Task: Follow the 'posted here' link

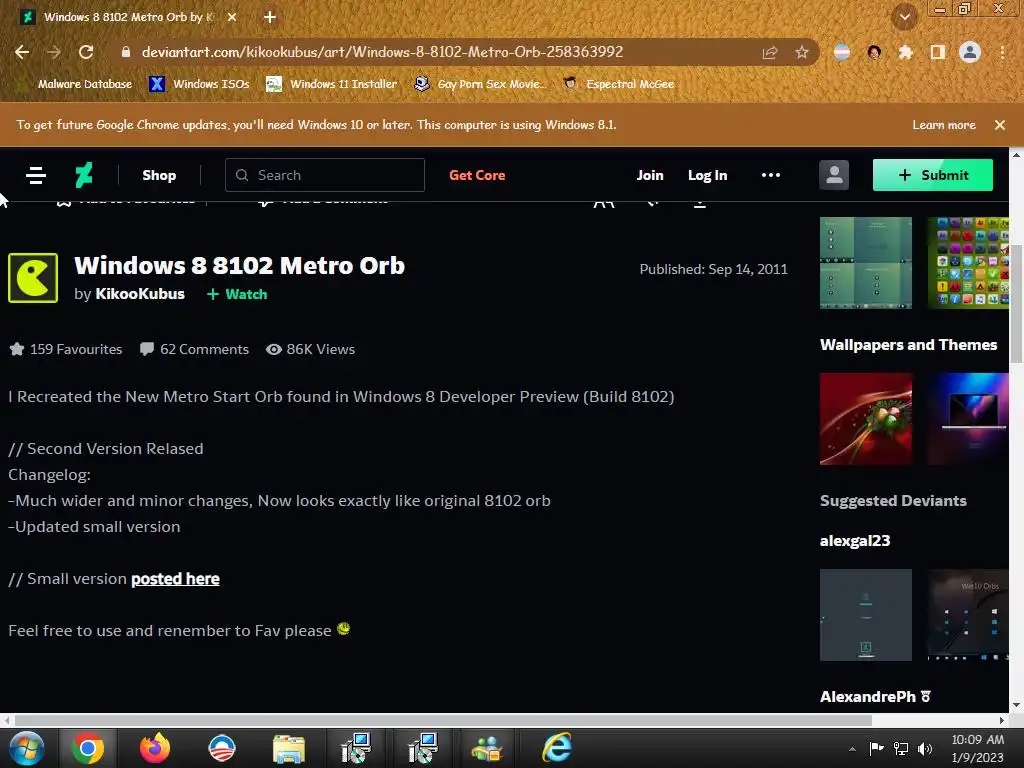Action: [175, 579]
